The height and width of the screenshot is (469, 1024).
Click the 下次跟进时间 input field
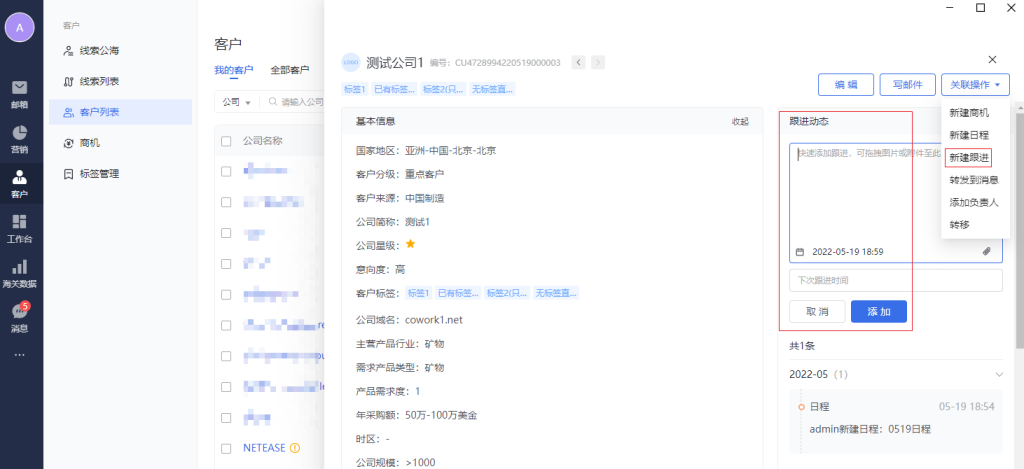895,280
